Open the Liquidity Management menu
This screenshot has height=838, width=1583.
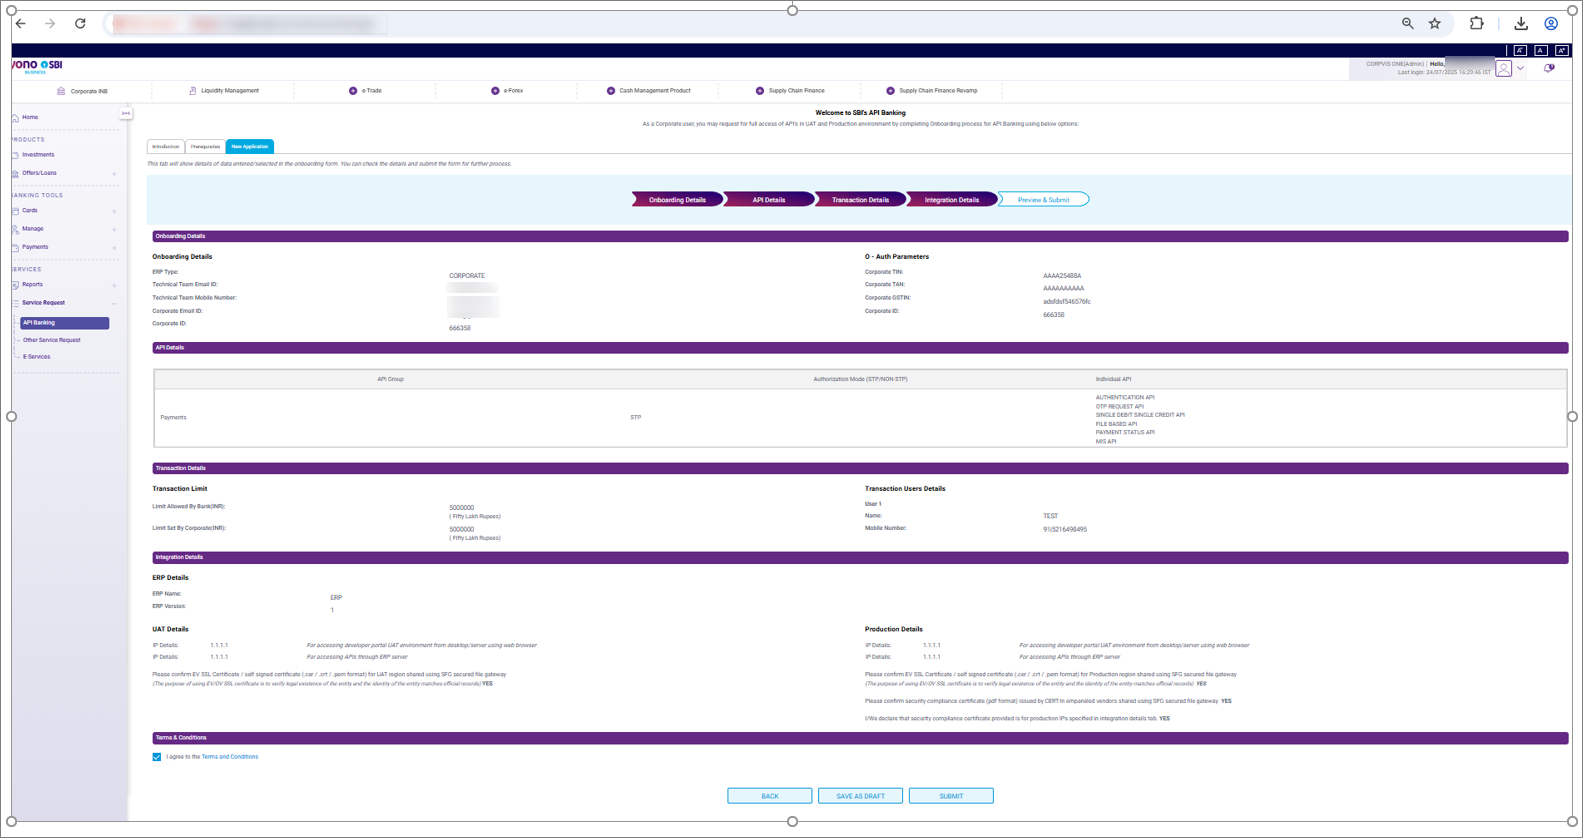(224, 91)
